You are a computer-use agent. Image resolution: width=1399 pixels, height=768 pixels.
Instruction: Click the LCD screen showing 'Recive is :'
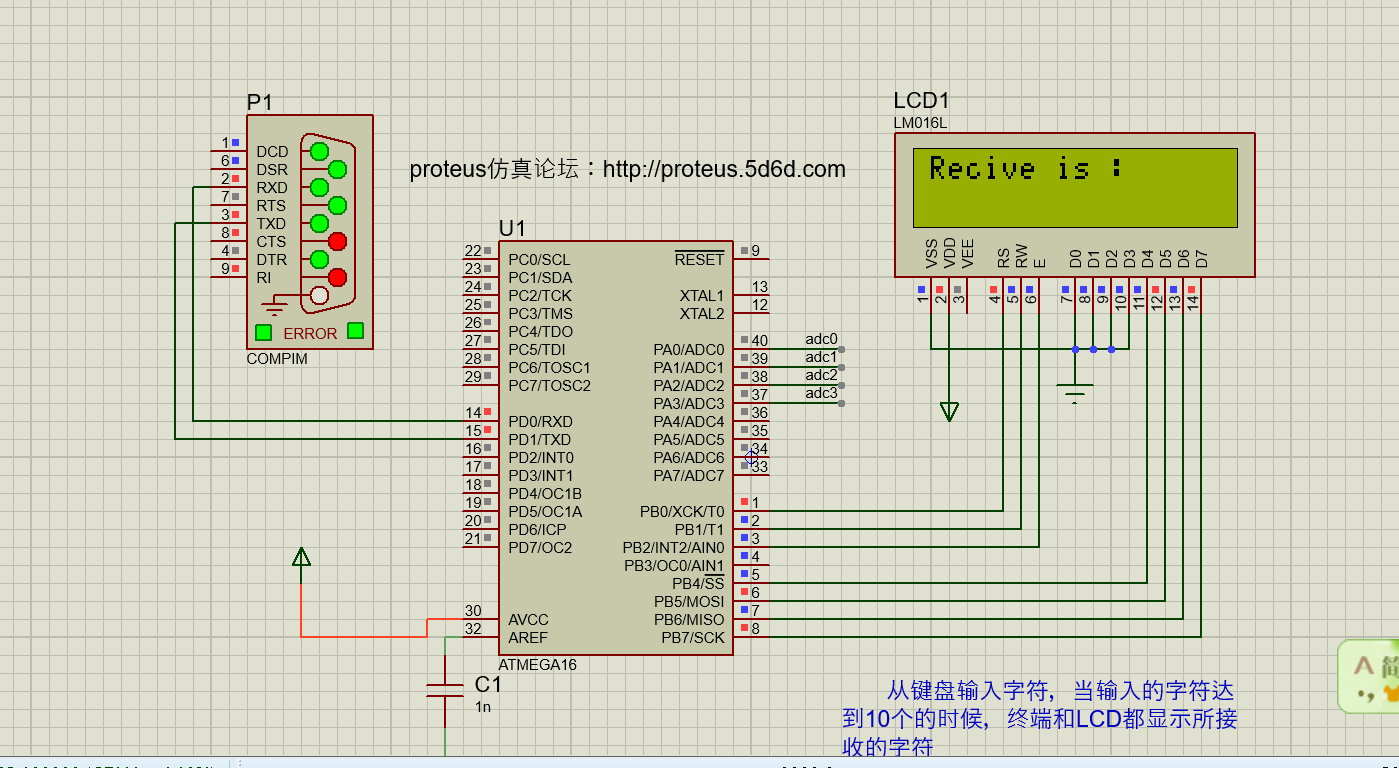coord(1075,188)
